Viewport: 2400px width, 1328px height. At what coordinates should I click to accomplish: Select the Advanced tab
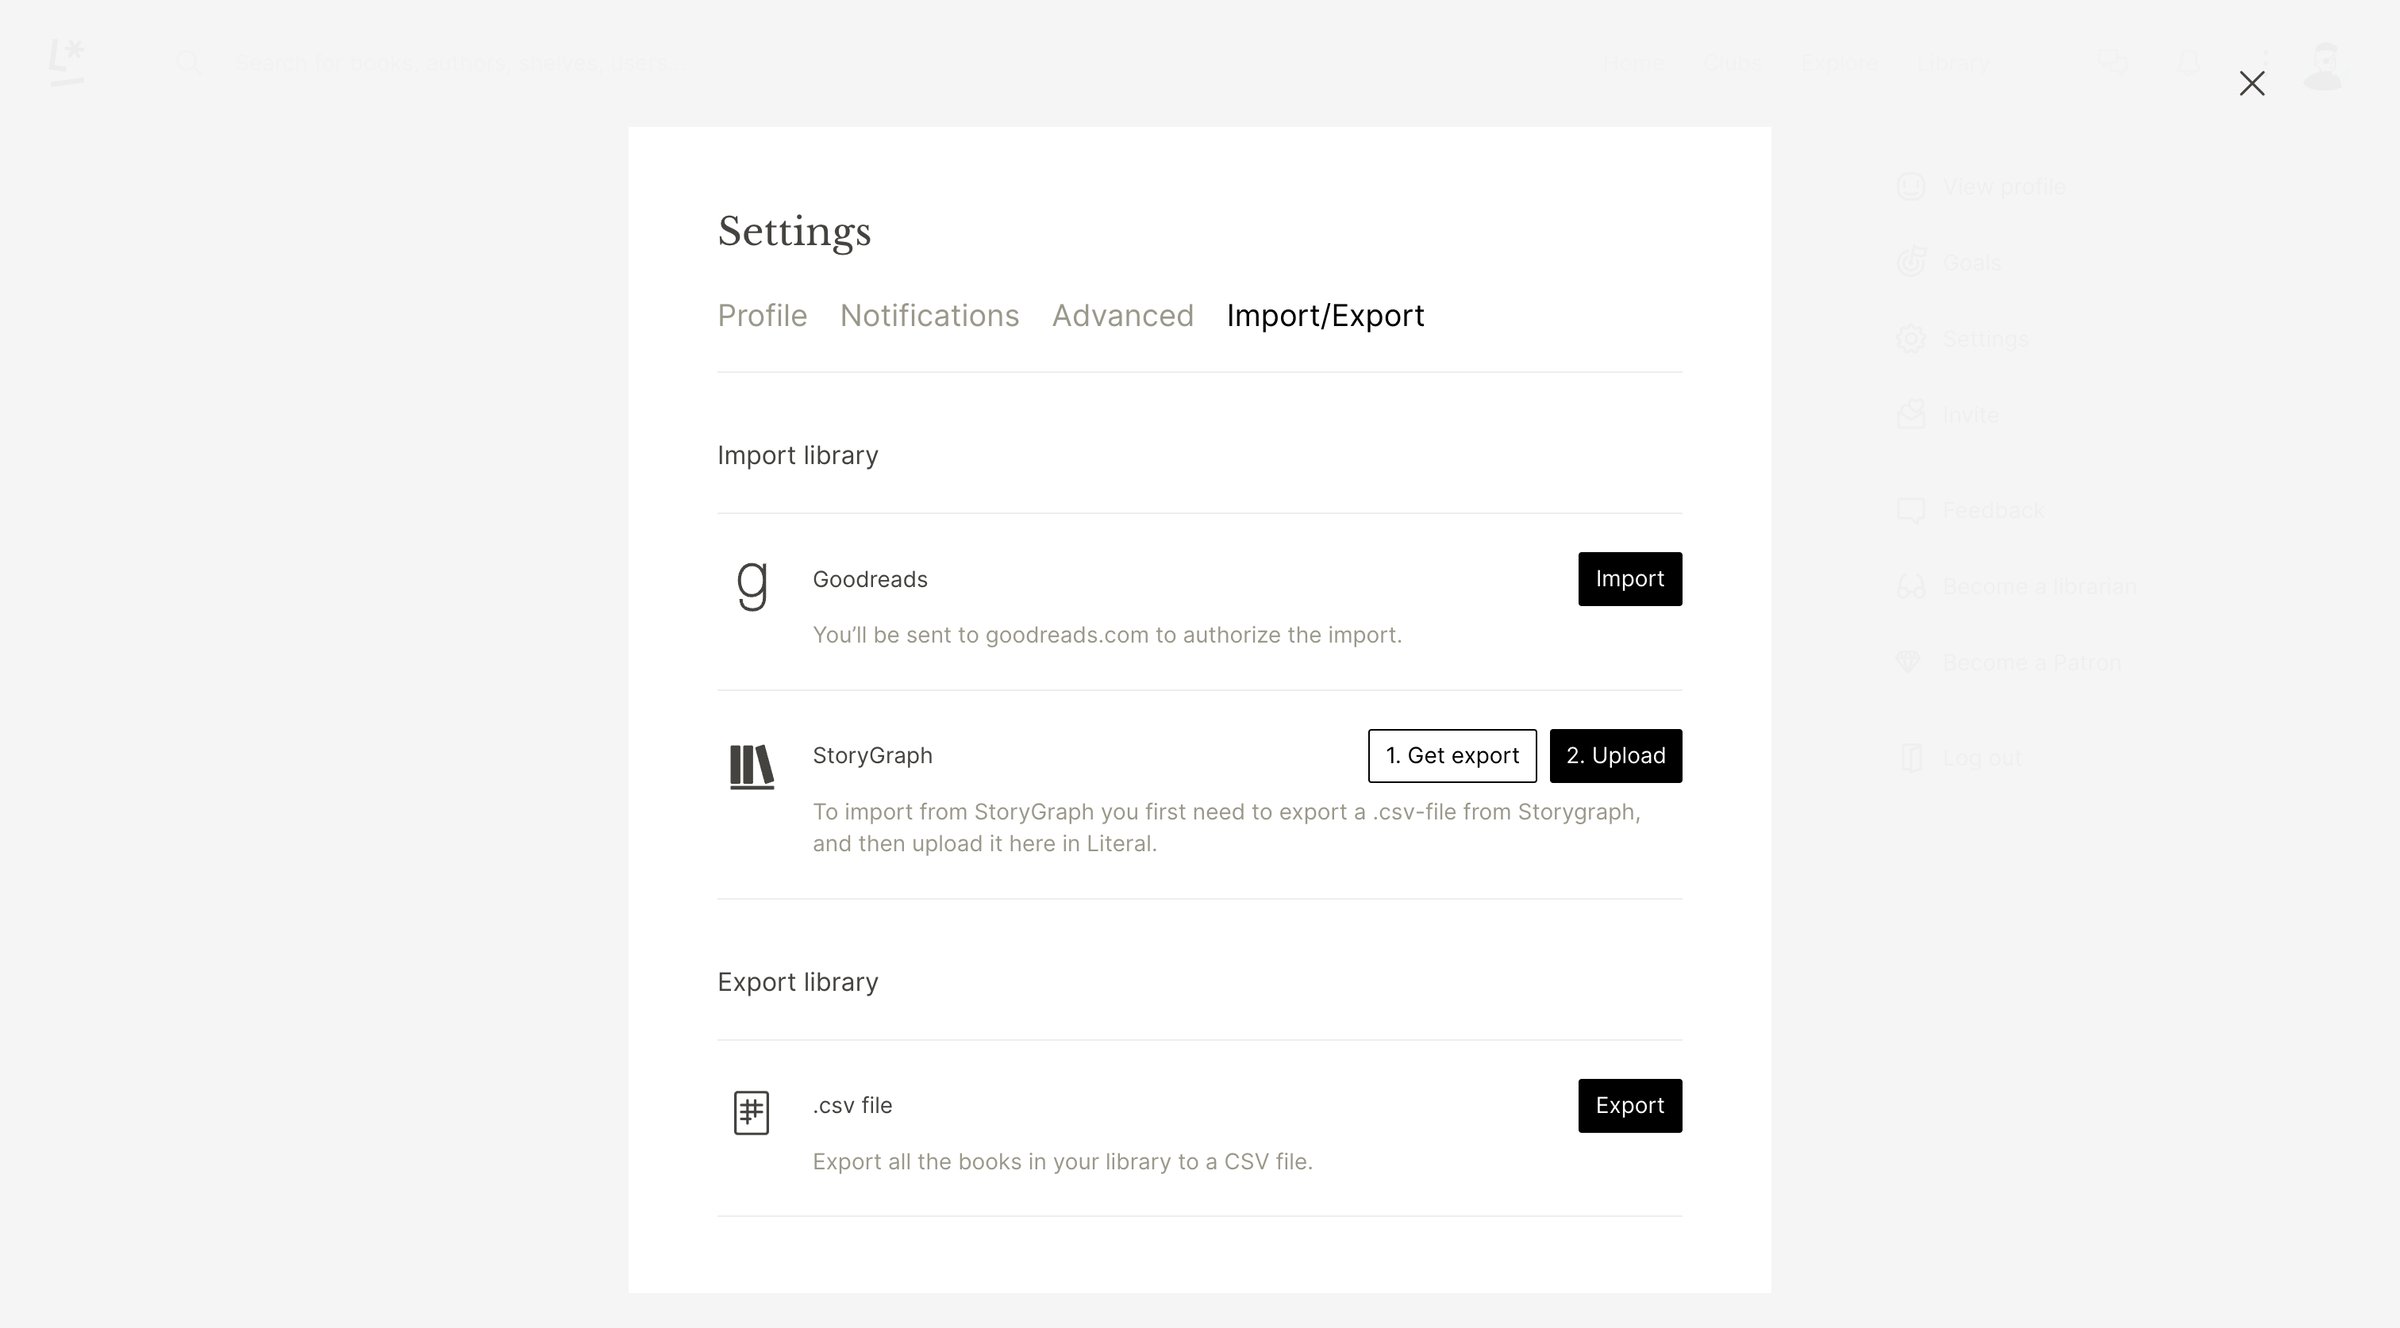point(1123,316)
